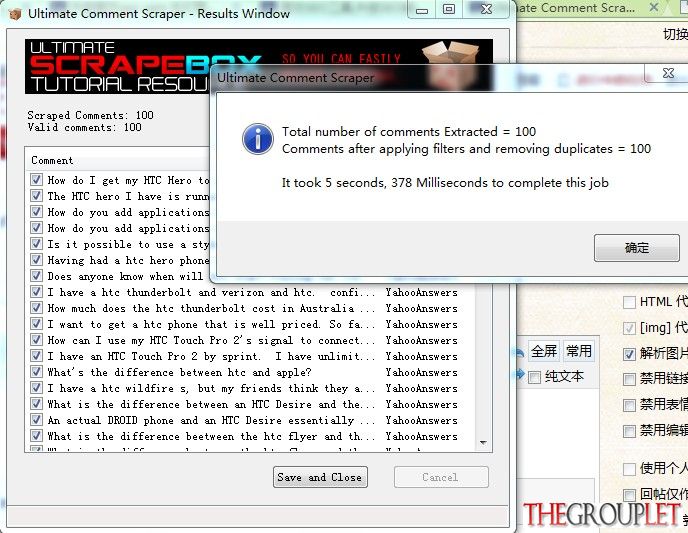Image resolution: width=688 pixels, height=533 pixels.
Task: Select 'How do you add applications' first row text
Action: [x=128, y=212]
